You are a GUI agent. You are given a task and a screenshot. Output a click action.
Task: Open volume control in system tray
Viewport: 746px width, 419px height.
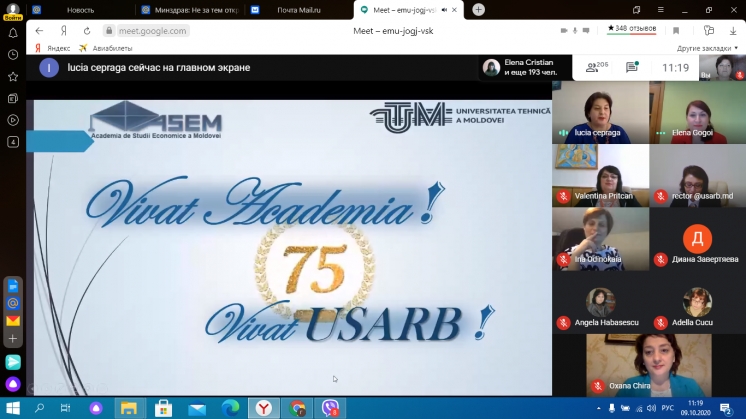651,408
